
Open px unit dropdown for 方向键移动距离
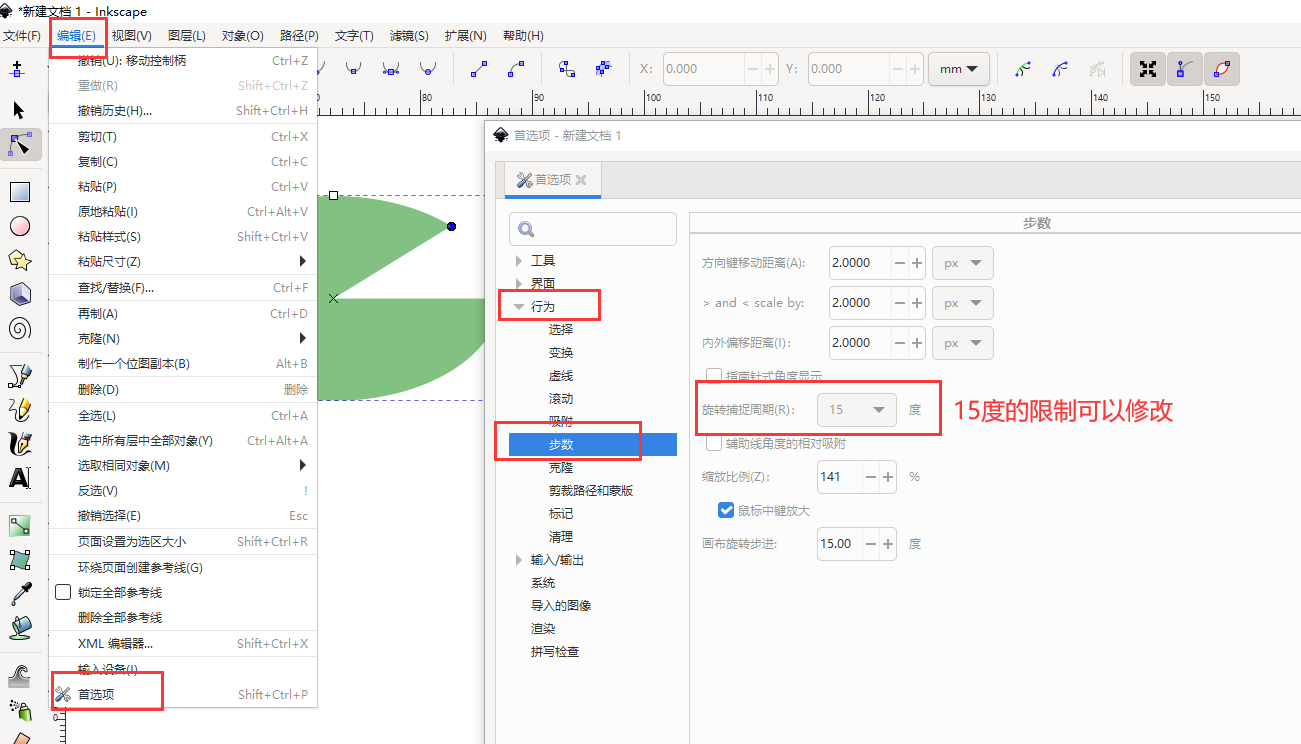click(x=962, y=263)
